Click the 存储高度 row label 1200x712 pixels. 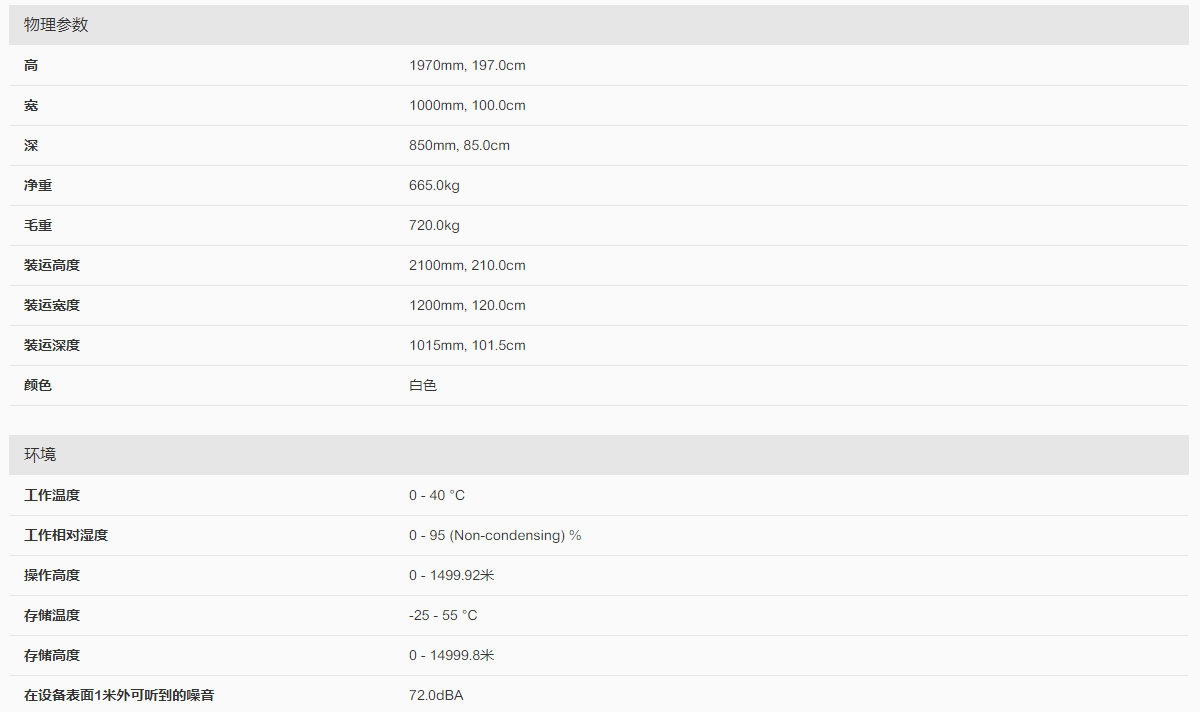pos(52,656)
